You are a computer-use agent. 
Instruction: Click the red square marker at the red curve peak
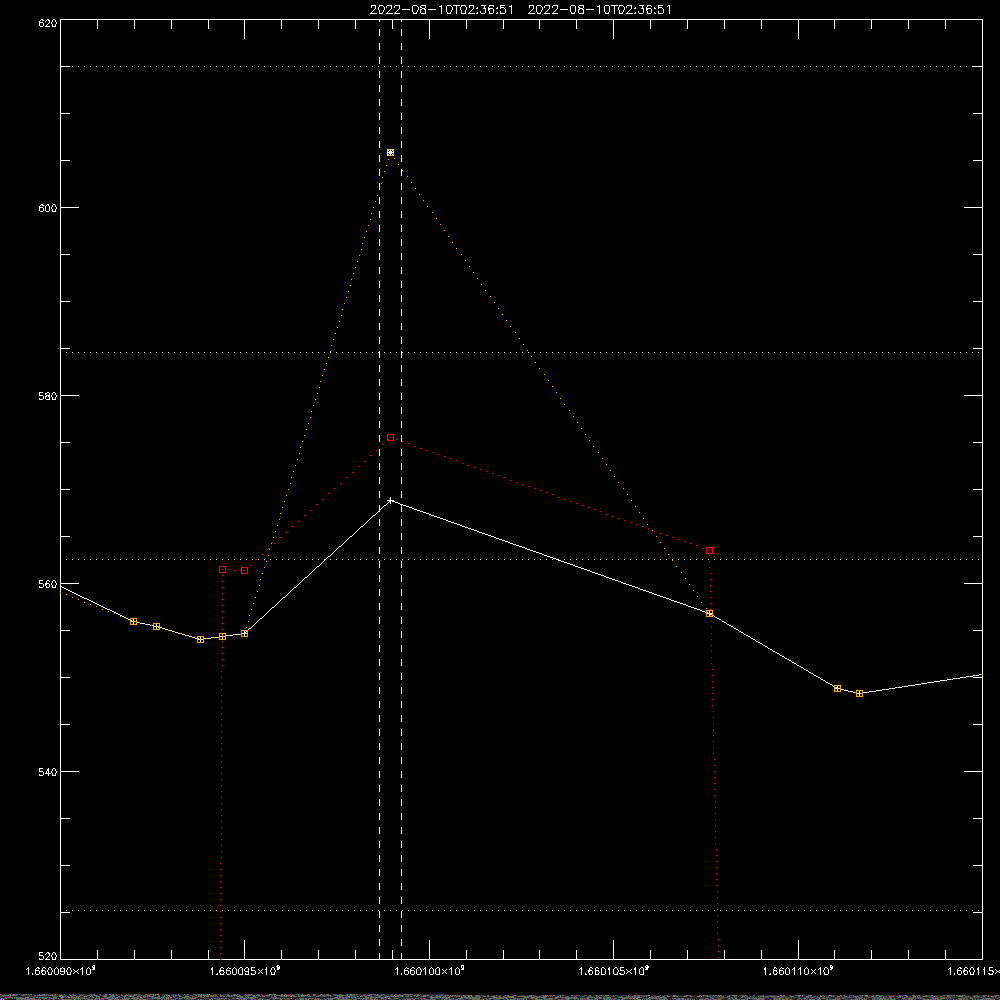point(390,438)
